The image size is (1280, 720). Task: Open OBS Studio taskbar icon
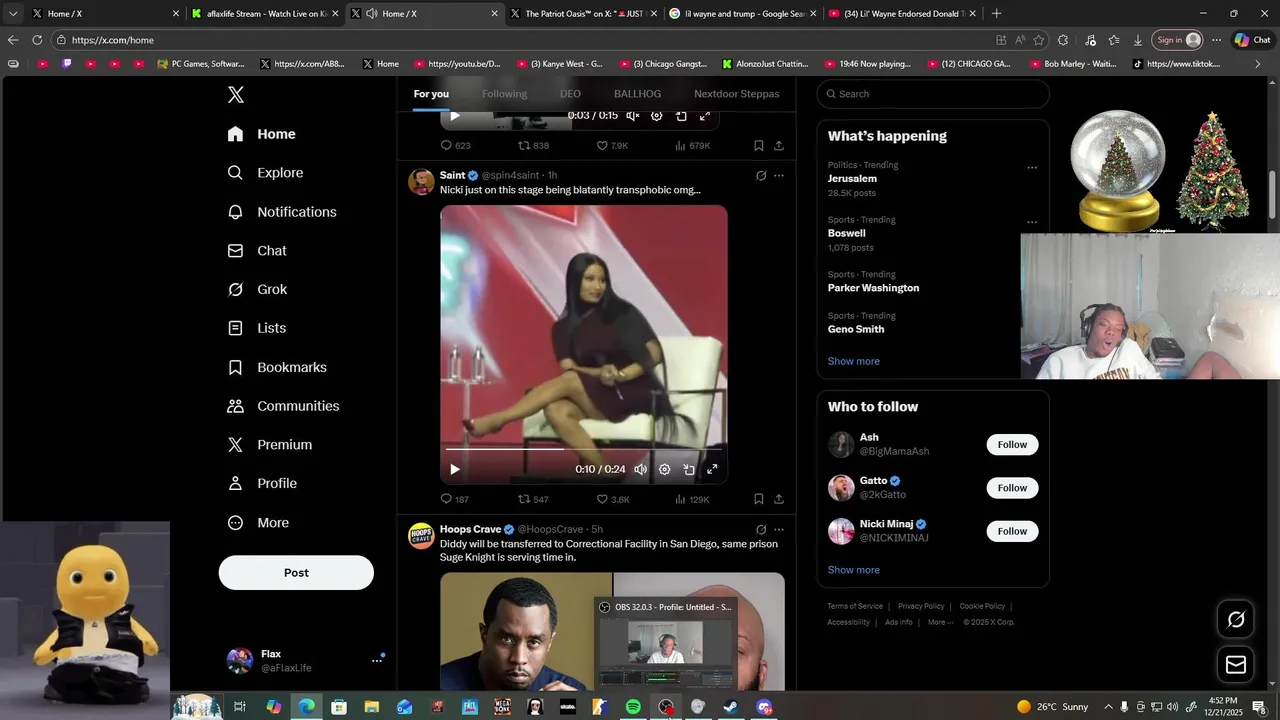[666, 707]
